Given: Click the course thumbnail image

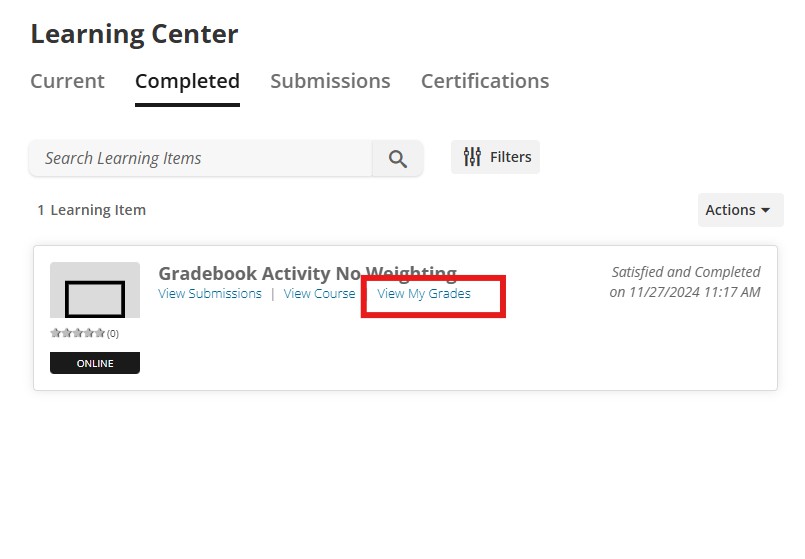Looking at the screenshot, I should (x=95, y=290).
